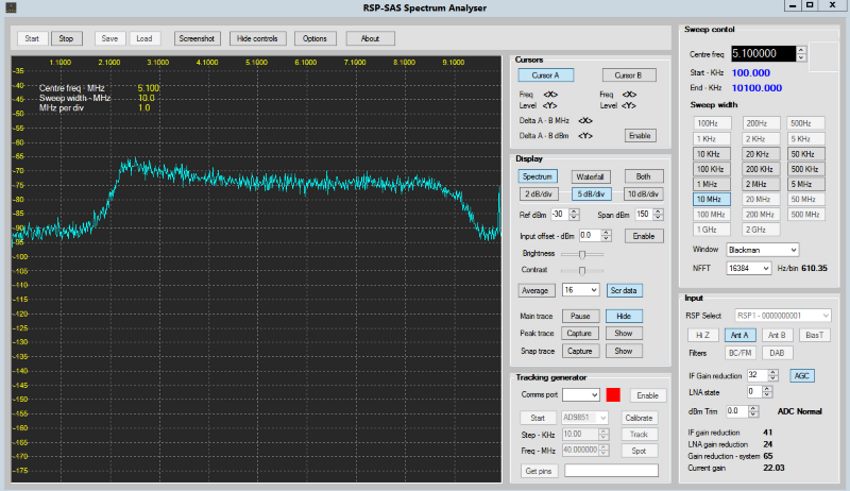Image resolution: width=850 pixels, height=491 pixels.
Task: Open the RSP Select dropdown
Action: tap(783, 315)
